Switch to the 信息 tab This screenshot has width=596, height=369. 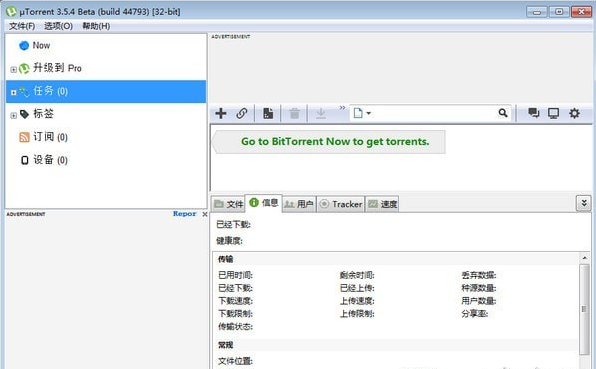[x=263, y=203]
